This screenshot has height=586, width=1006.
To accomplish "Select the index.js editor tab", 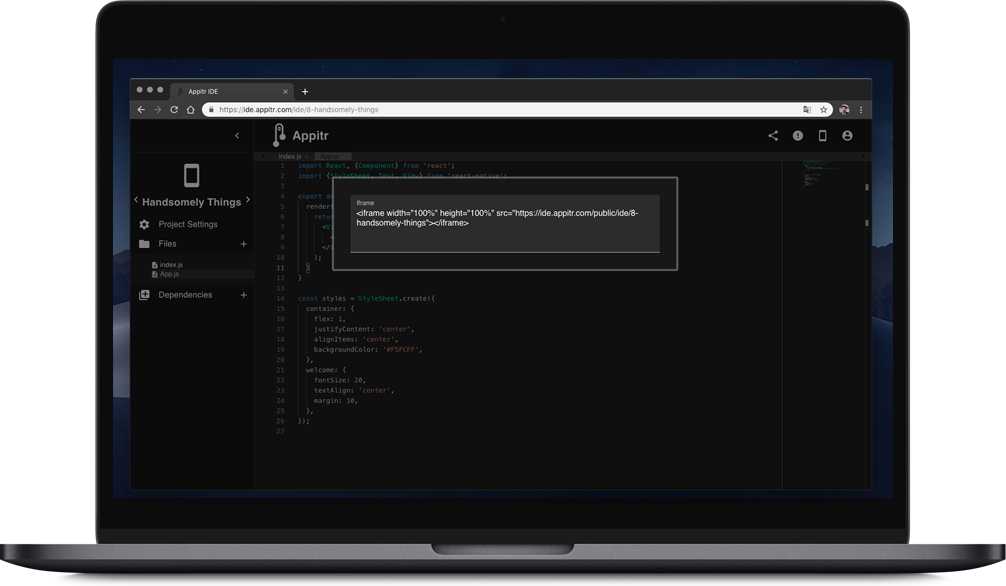I will [x=290, y=157].
